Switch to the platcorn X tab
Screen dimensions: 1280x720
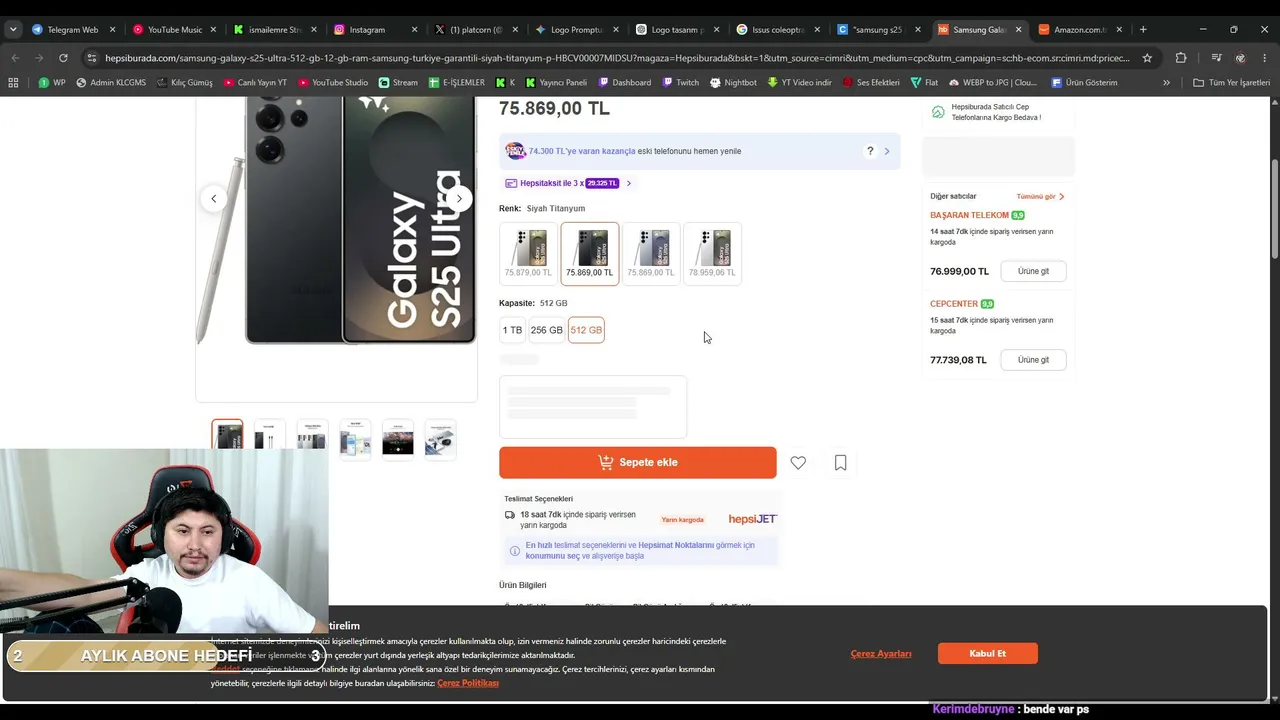pyautogui.click(x=476, y=30)
